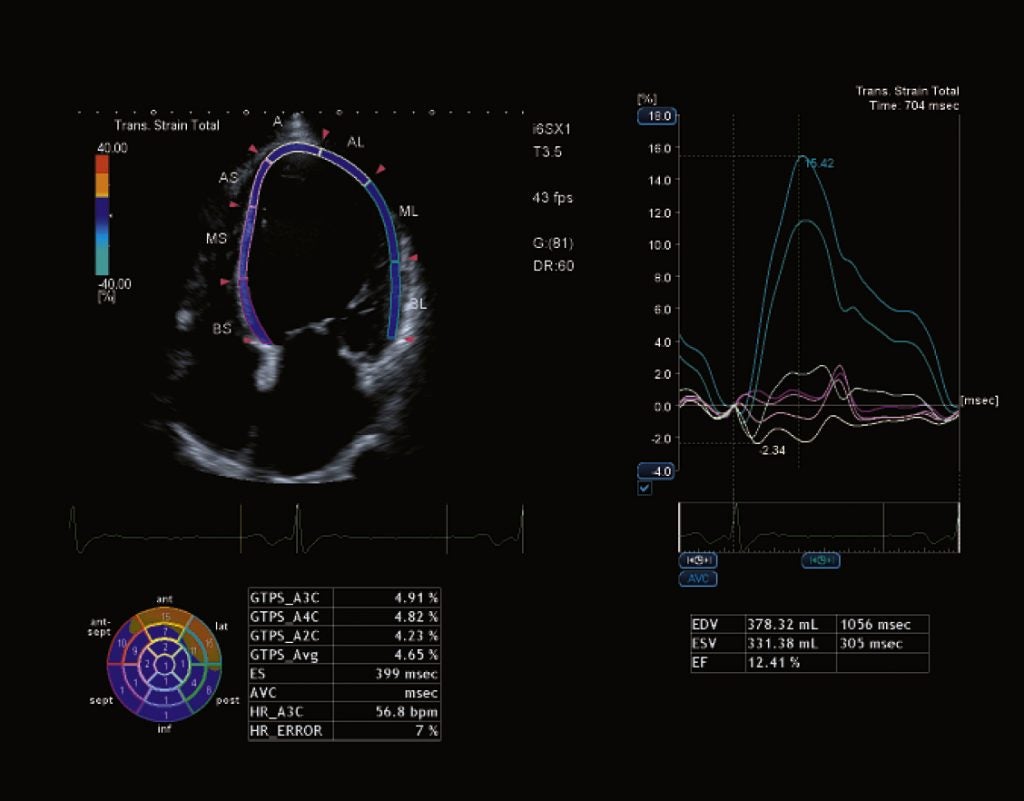Click the T3.5 readout beside the echo image
Screen dimensions: 1024x801
(547, 152)
